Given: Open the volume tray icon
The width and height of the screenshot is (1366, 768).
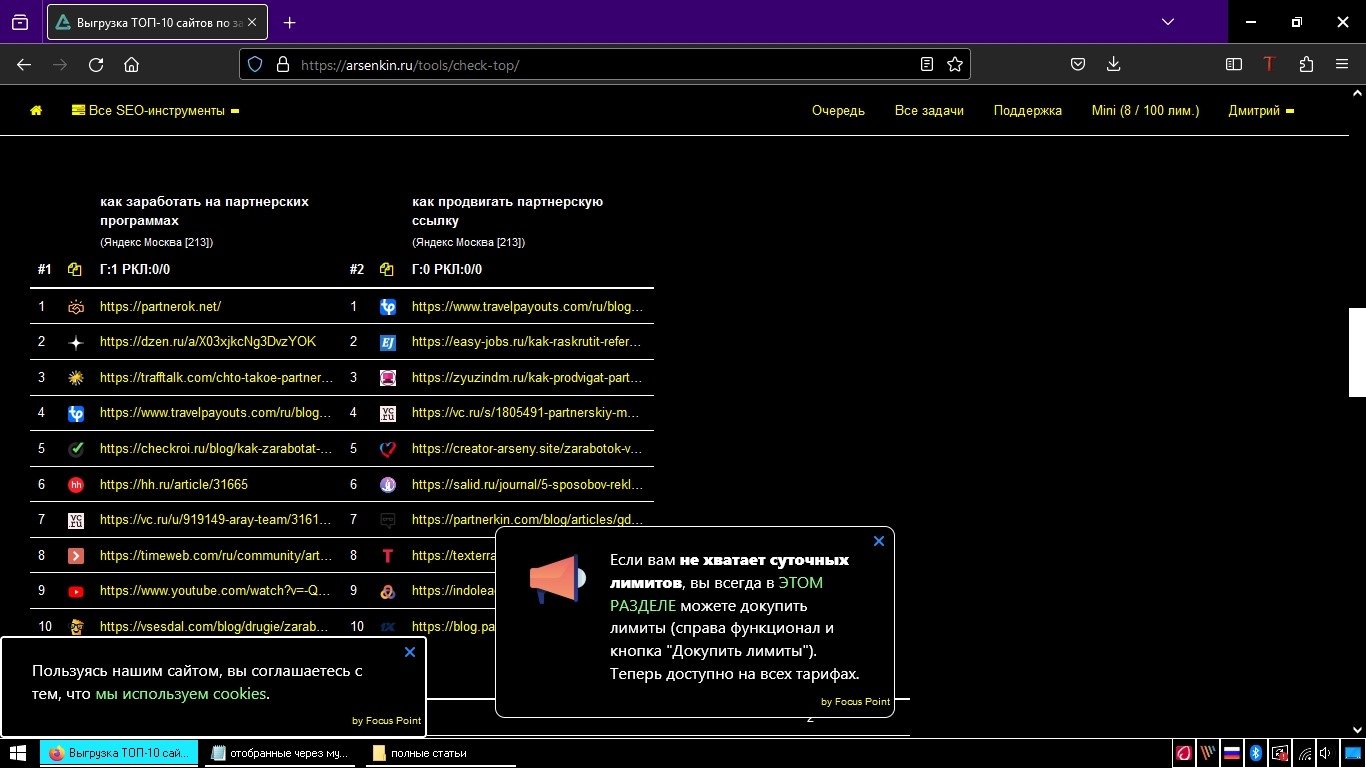Looking at the screenshot, I should point(1325,753).
